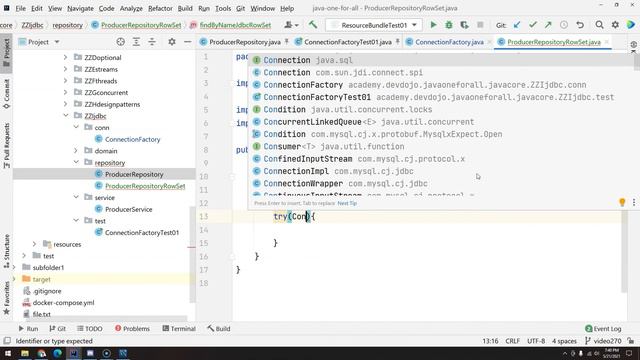Open ProducerService in project tree
Screen dimensions: 640x360
coord(128,209)
